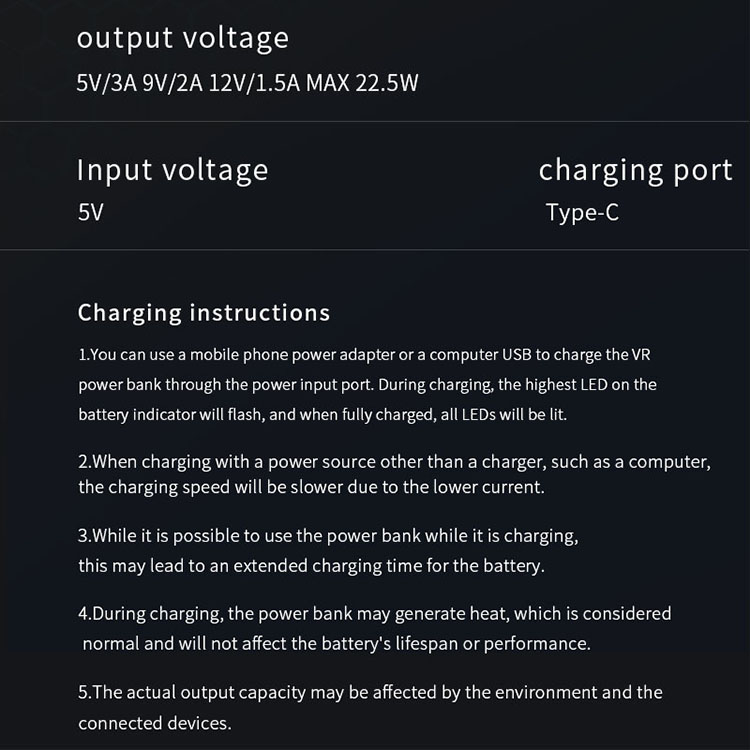Select the Type-C charging port value

click(x=582, y=213)
